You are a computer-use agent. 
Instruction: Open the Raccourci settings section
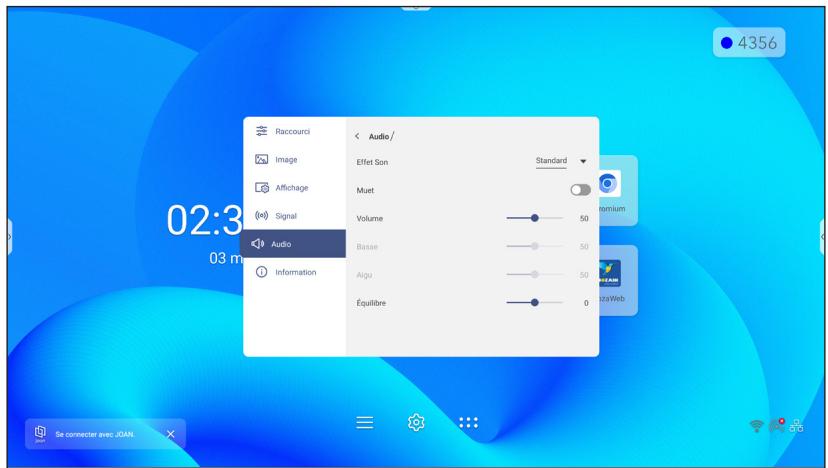point(294,132)
